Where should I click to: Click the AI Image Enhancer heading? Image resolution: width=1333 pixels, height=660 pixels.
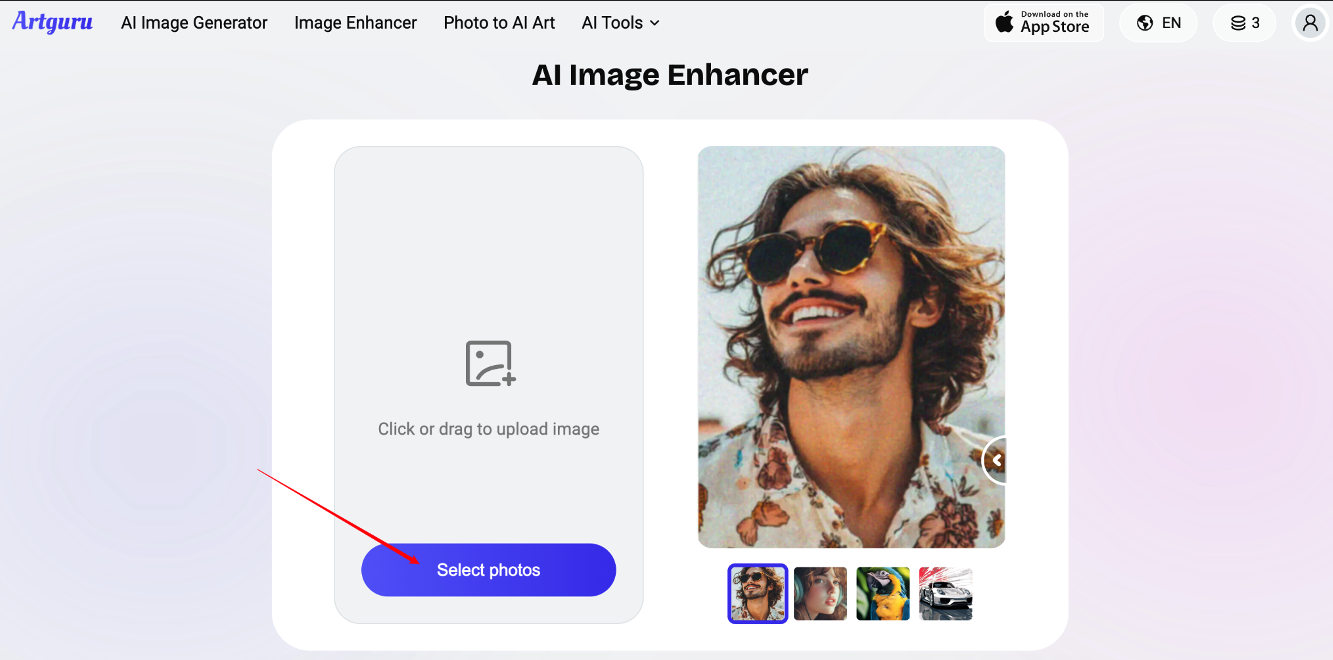click(670, 75)
